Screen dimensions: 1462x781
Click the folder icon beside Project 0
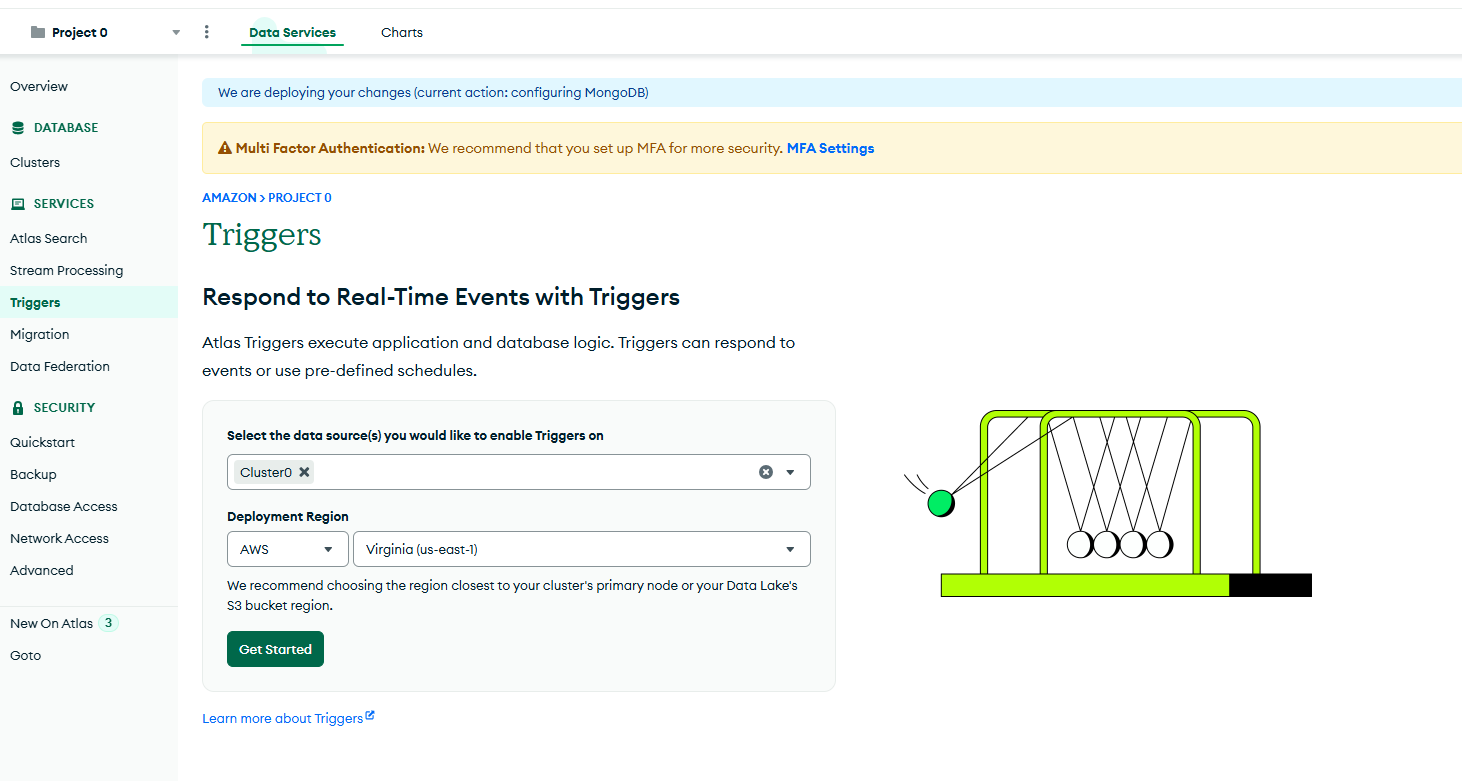coord(37,31)
